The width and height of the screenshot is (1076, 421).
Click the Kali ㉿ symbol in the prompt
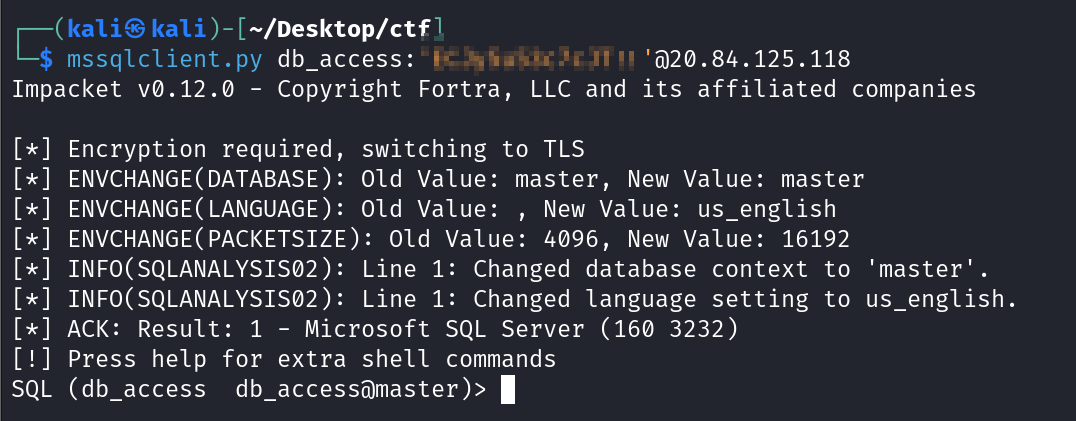coord(114,27)
